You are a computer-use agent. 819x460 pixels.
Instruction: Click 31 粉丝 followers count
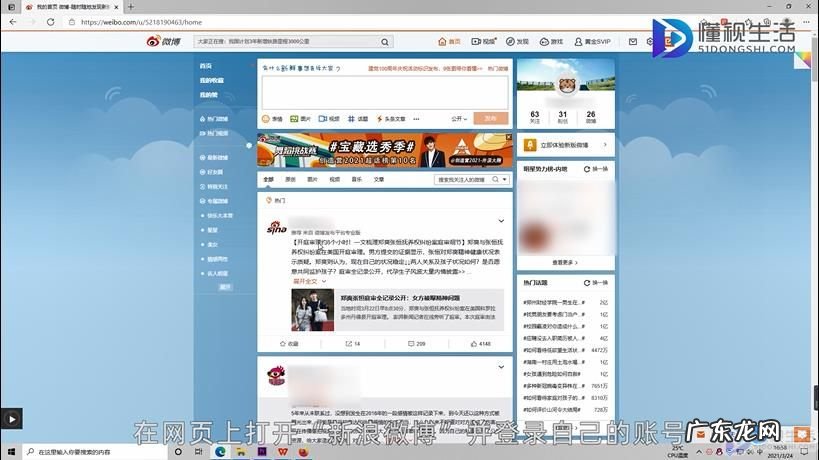[x=563, y=117]
